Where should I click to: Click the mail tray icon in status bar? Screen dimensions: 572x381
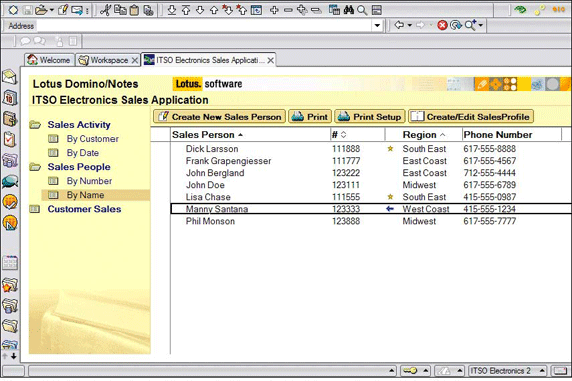tap(560, 371)
